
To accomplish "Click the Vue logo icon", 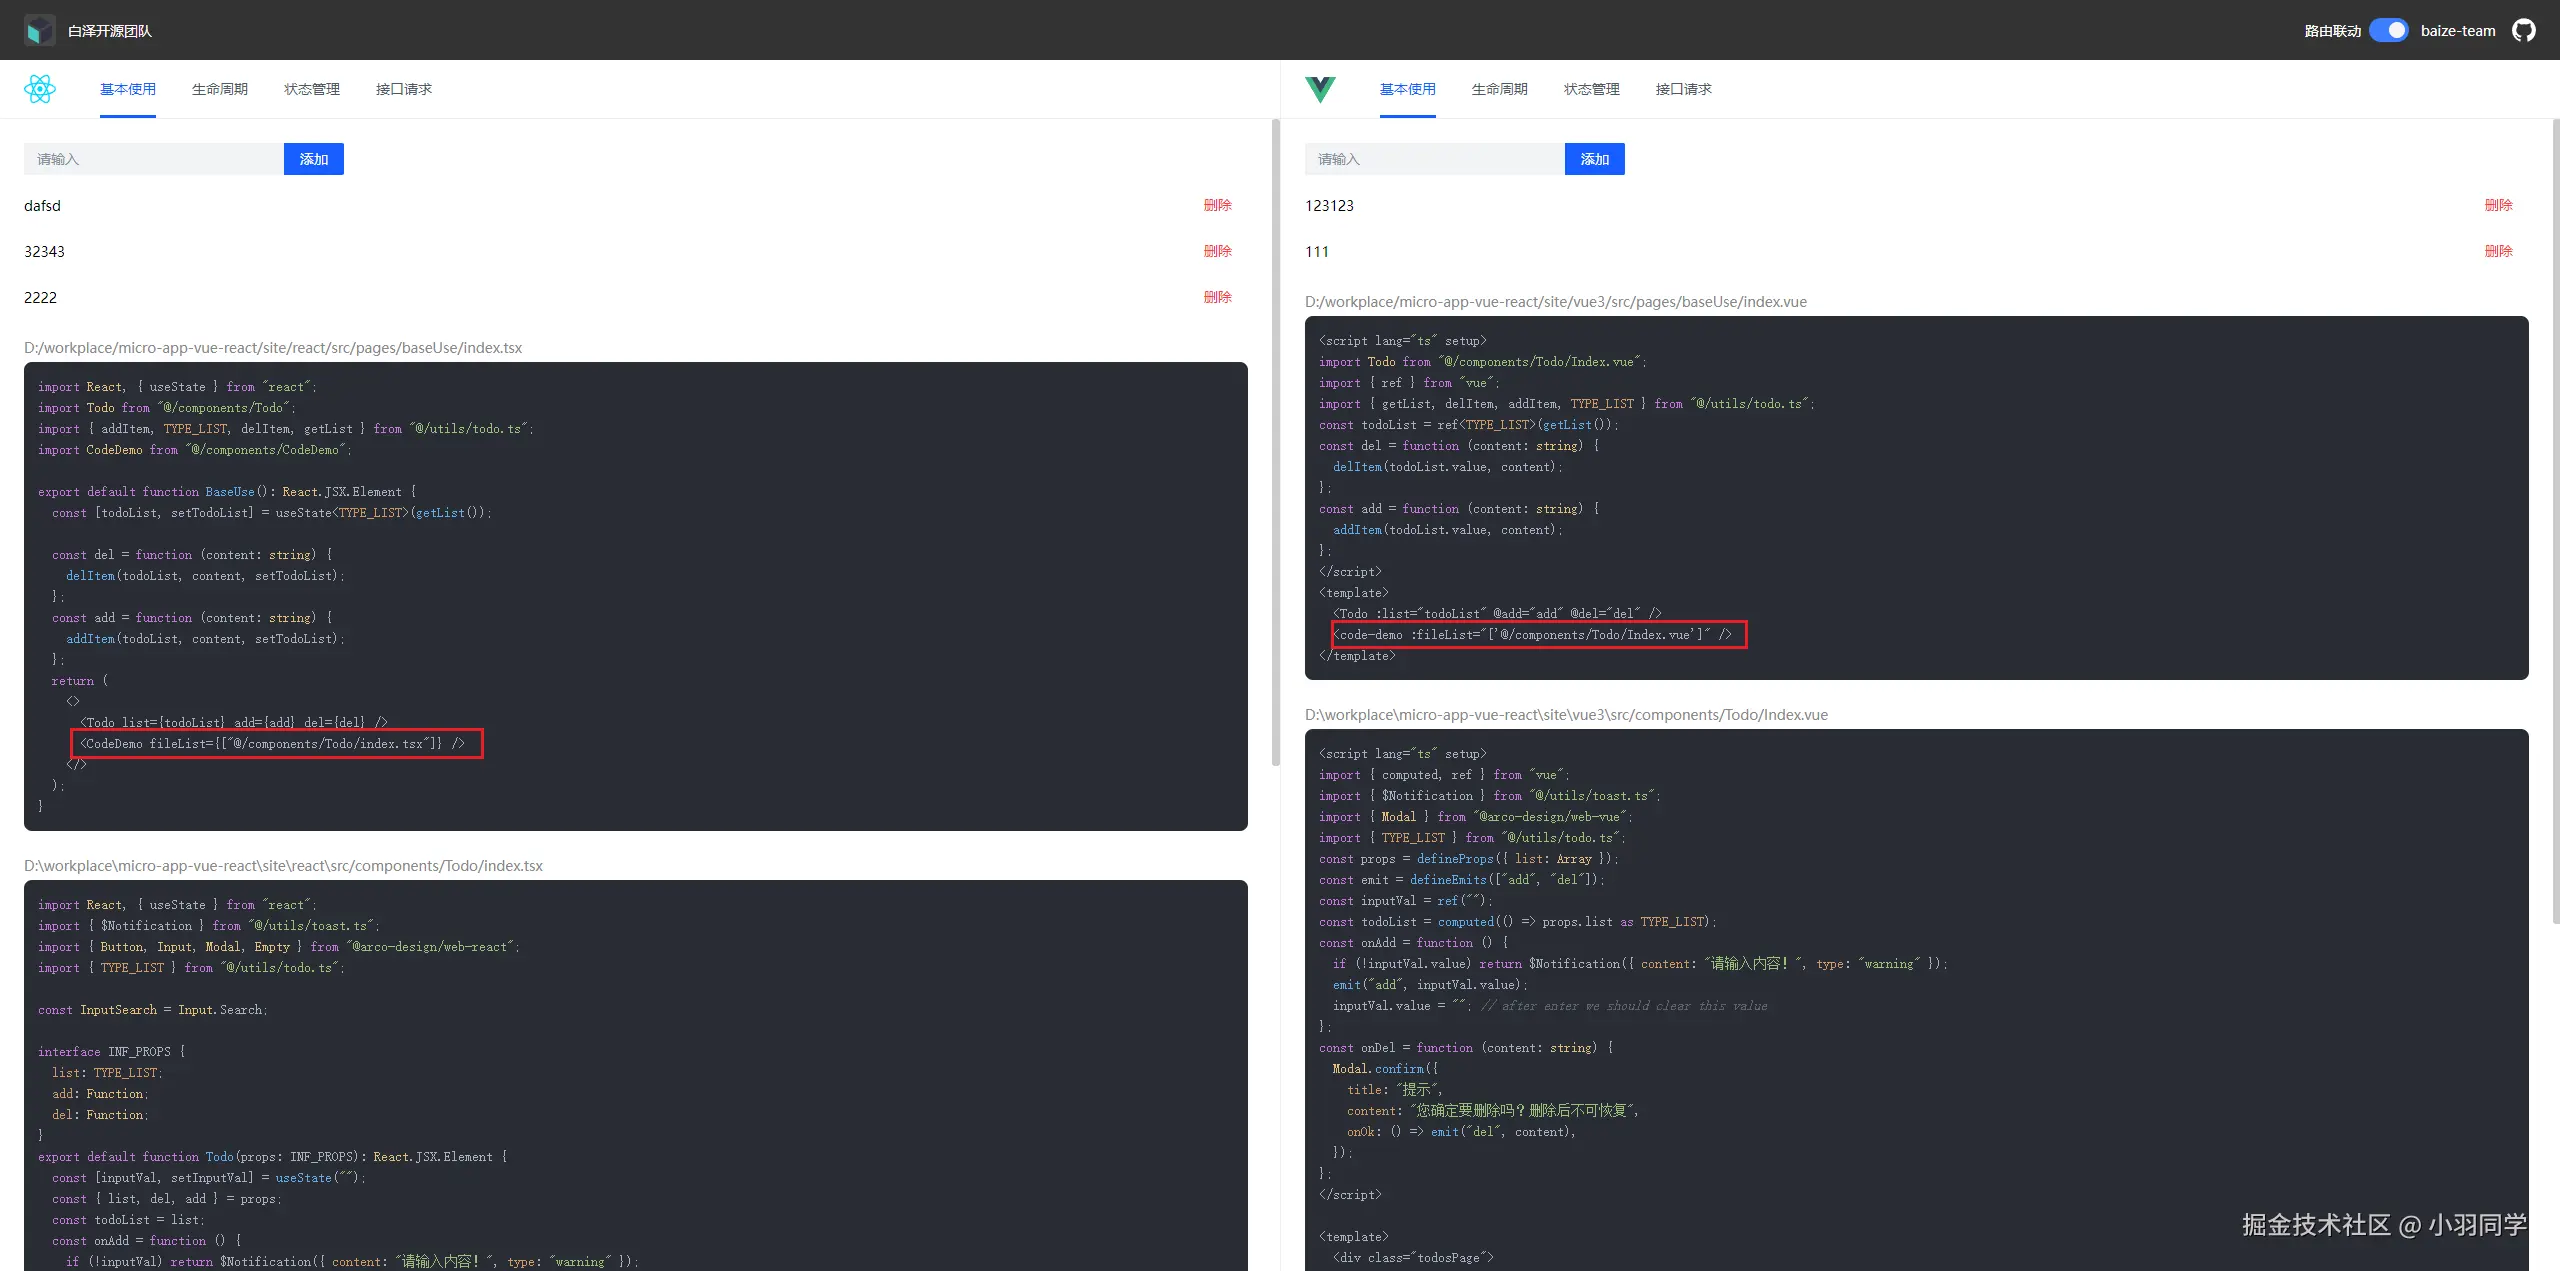I will coord(1320,89).
